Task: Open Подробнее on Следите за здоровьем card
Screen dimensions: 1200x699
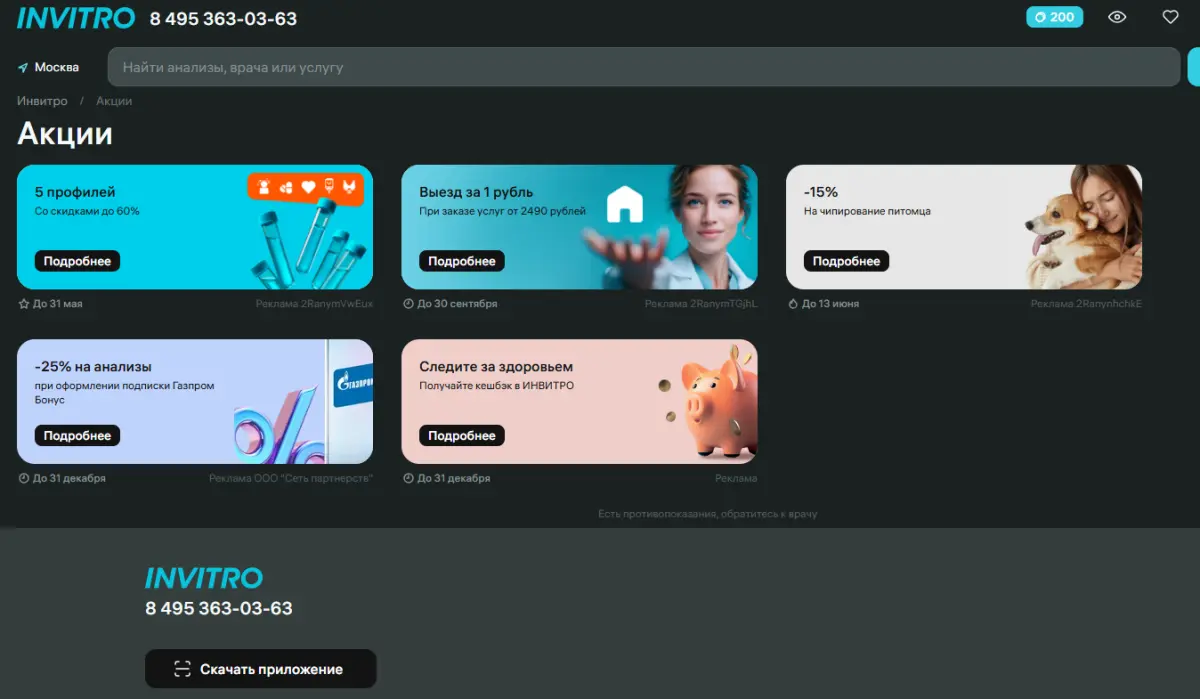Action: pyautogui.click(x=462, y=436)
